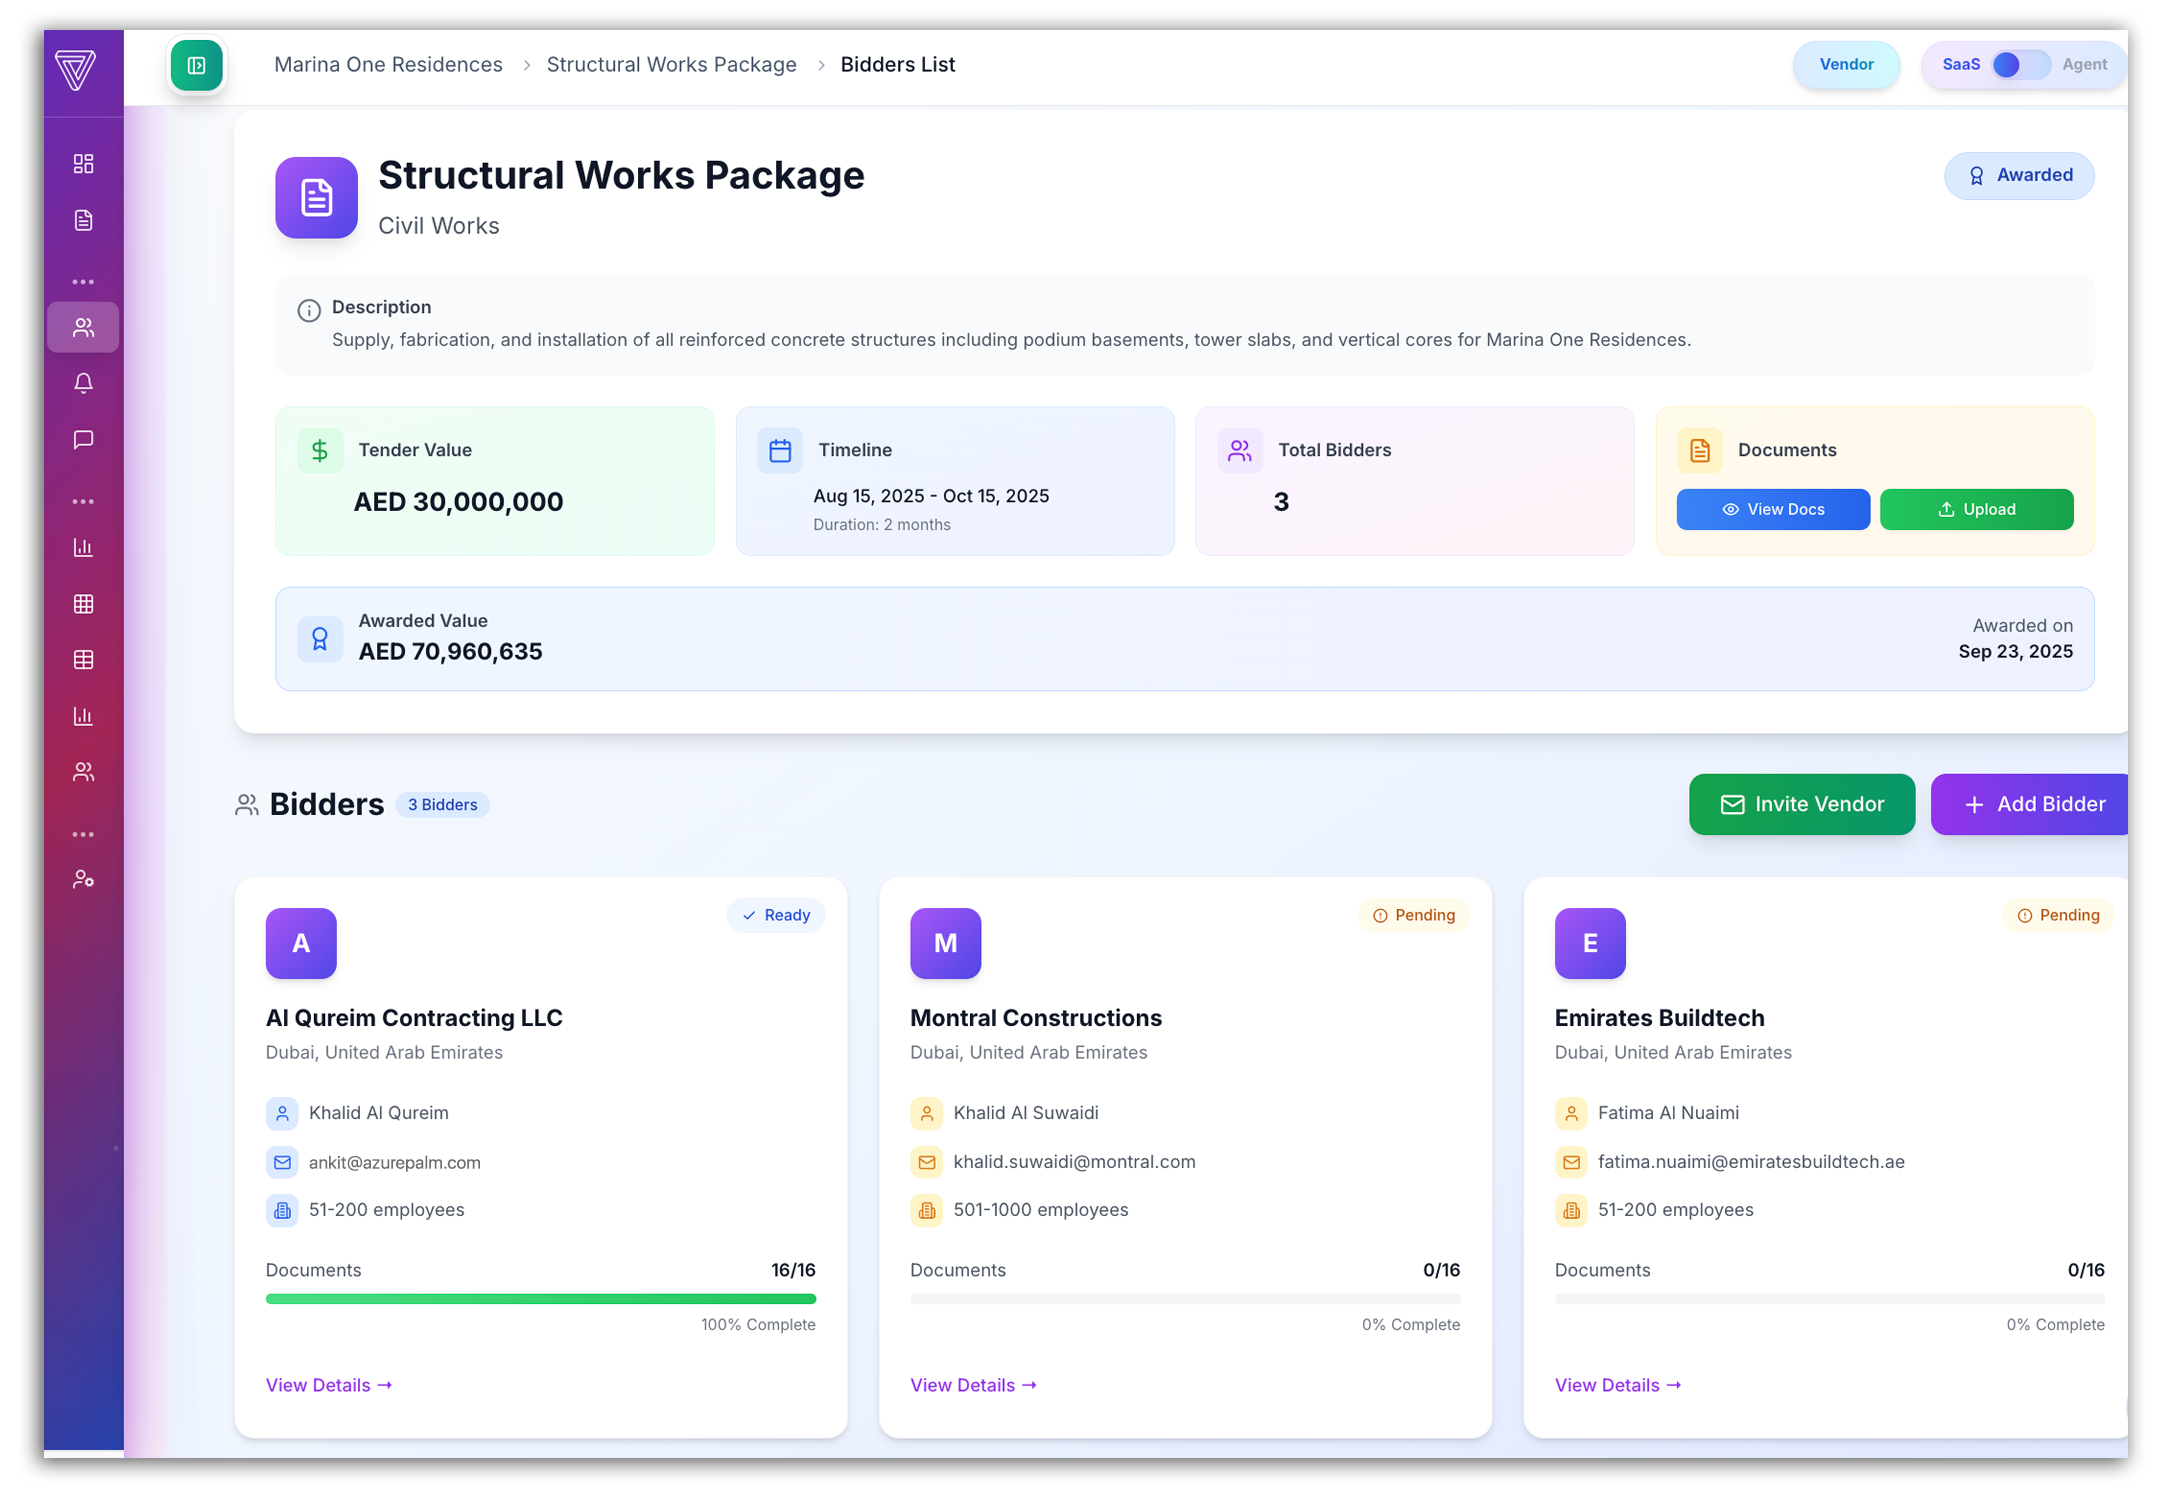Open the dashboard grid icon in sidebar

click(x=84, y=164)
